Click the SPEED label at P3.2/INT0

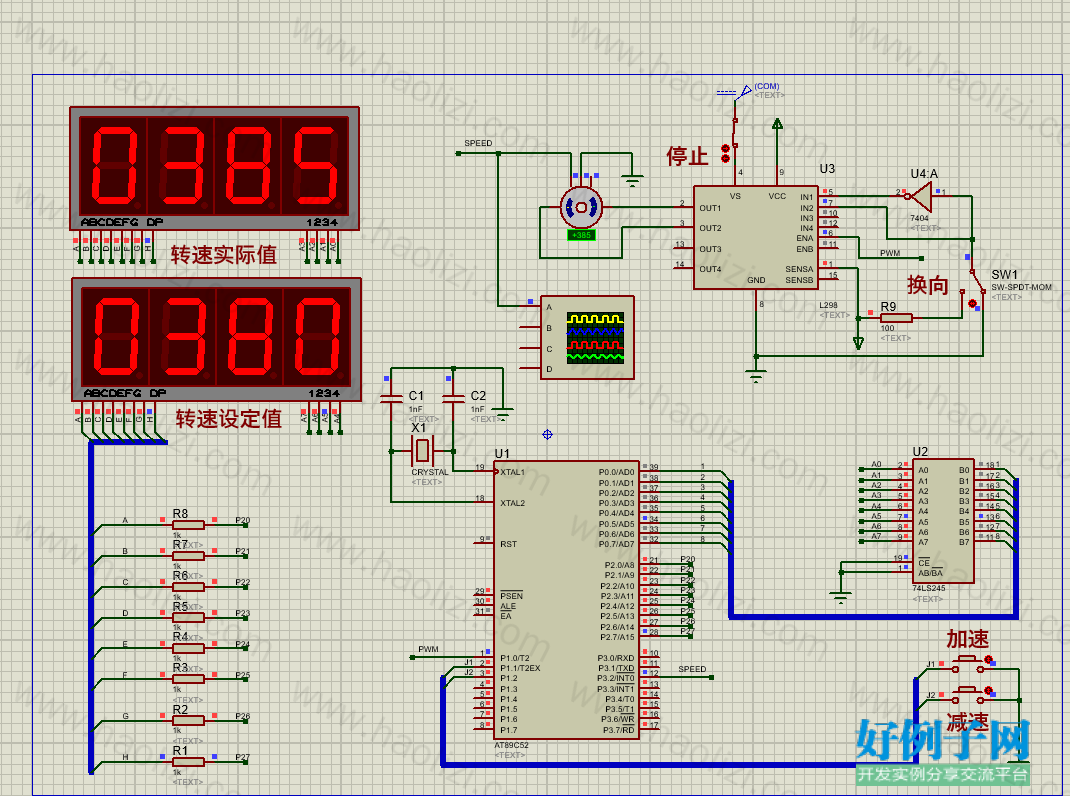click(x=692, y=669)
